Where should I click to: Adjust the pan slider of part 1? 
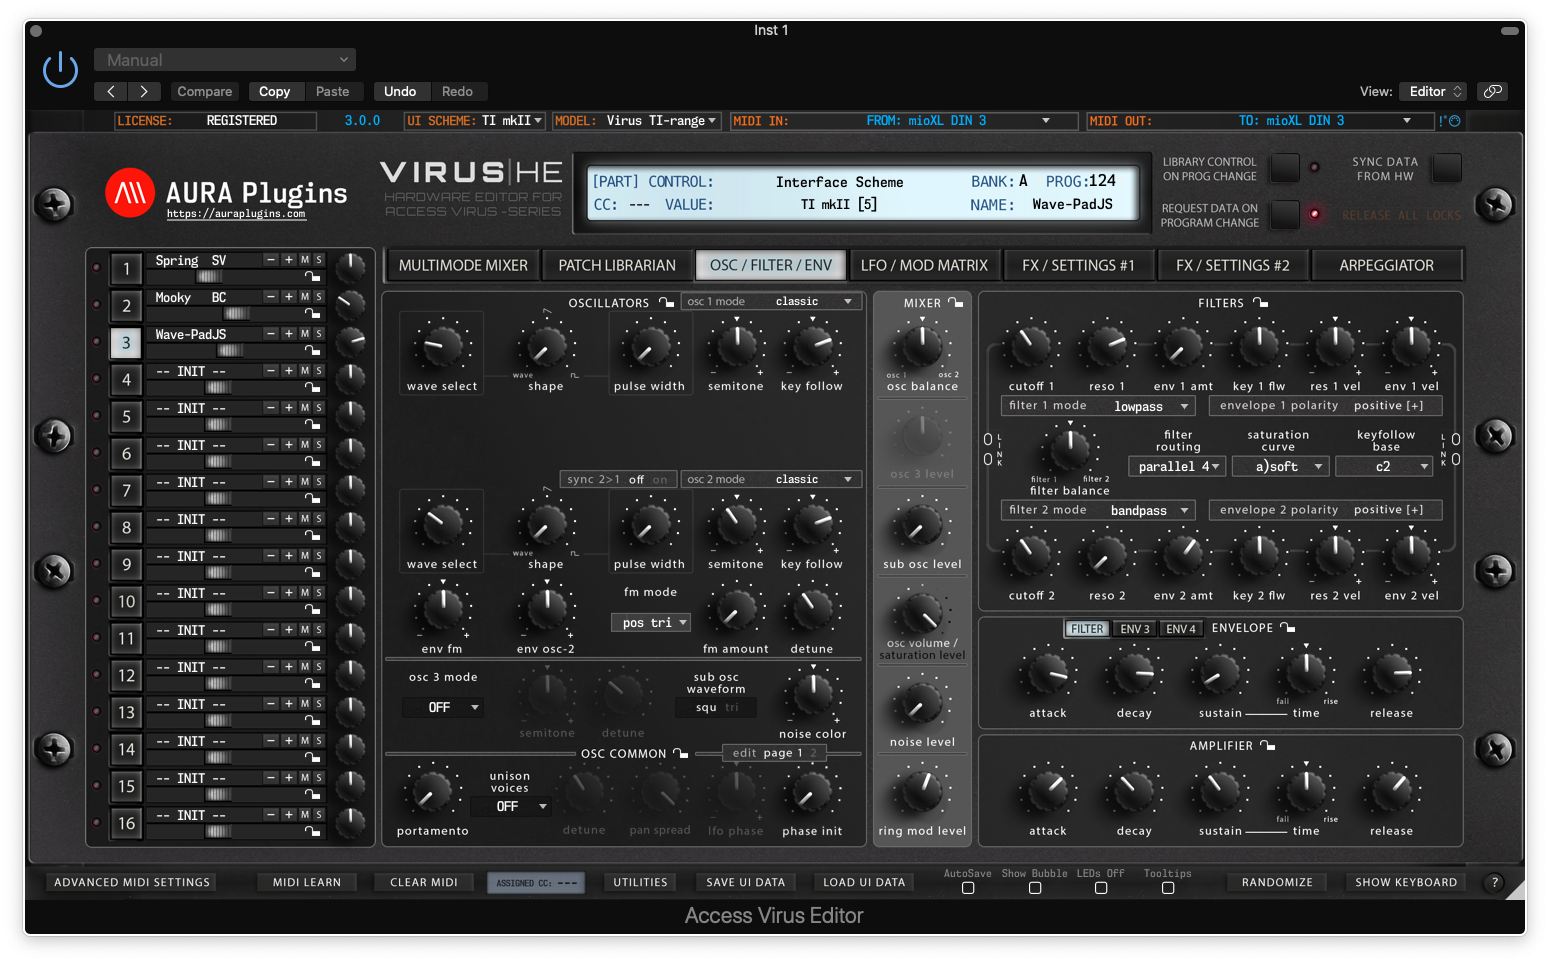[210, 276]
